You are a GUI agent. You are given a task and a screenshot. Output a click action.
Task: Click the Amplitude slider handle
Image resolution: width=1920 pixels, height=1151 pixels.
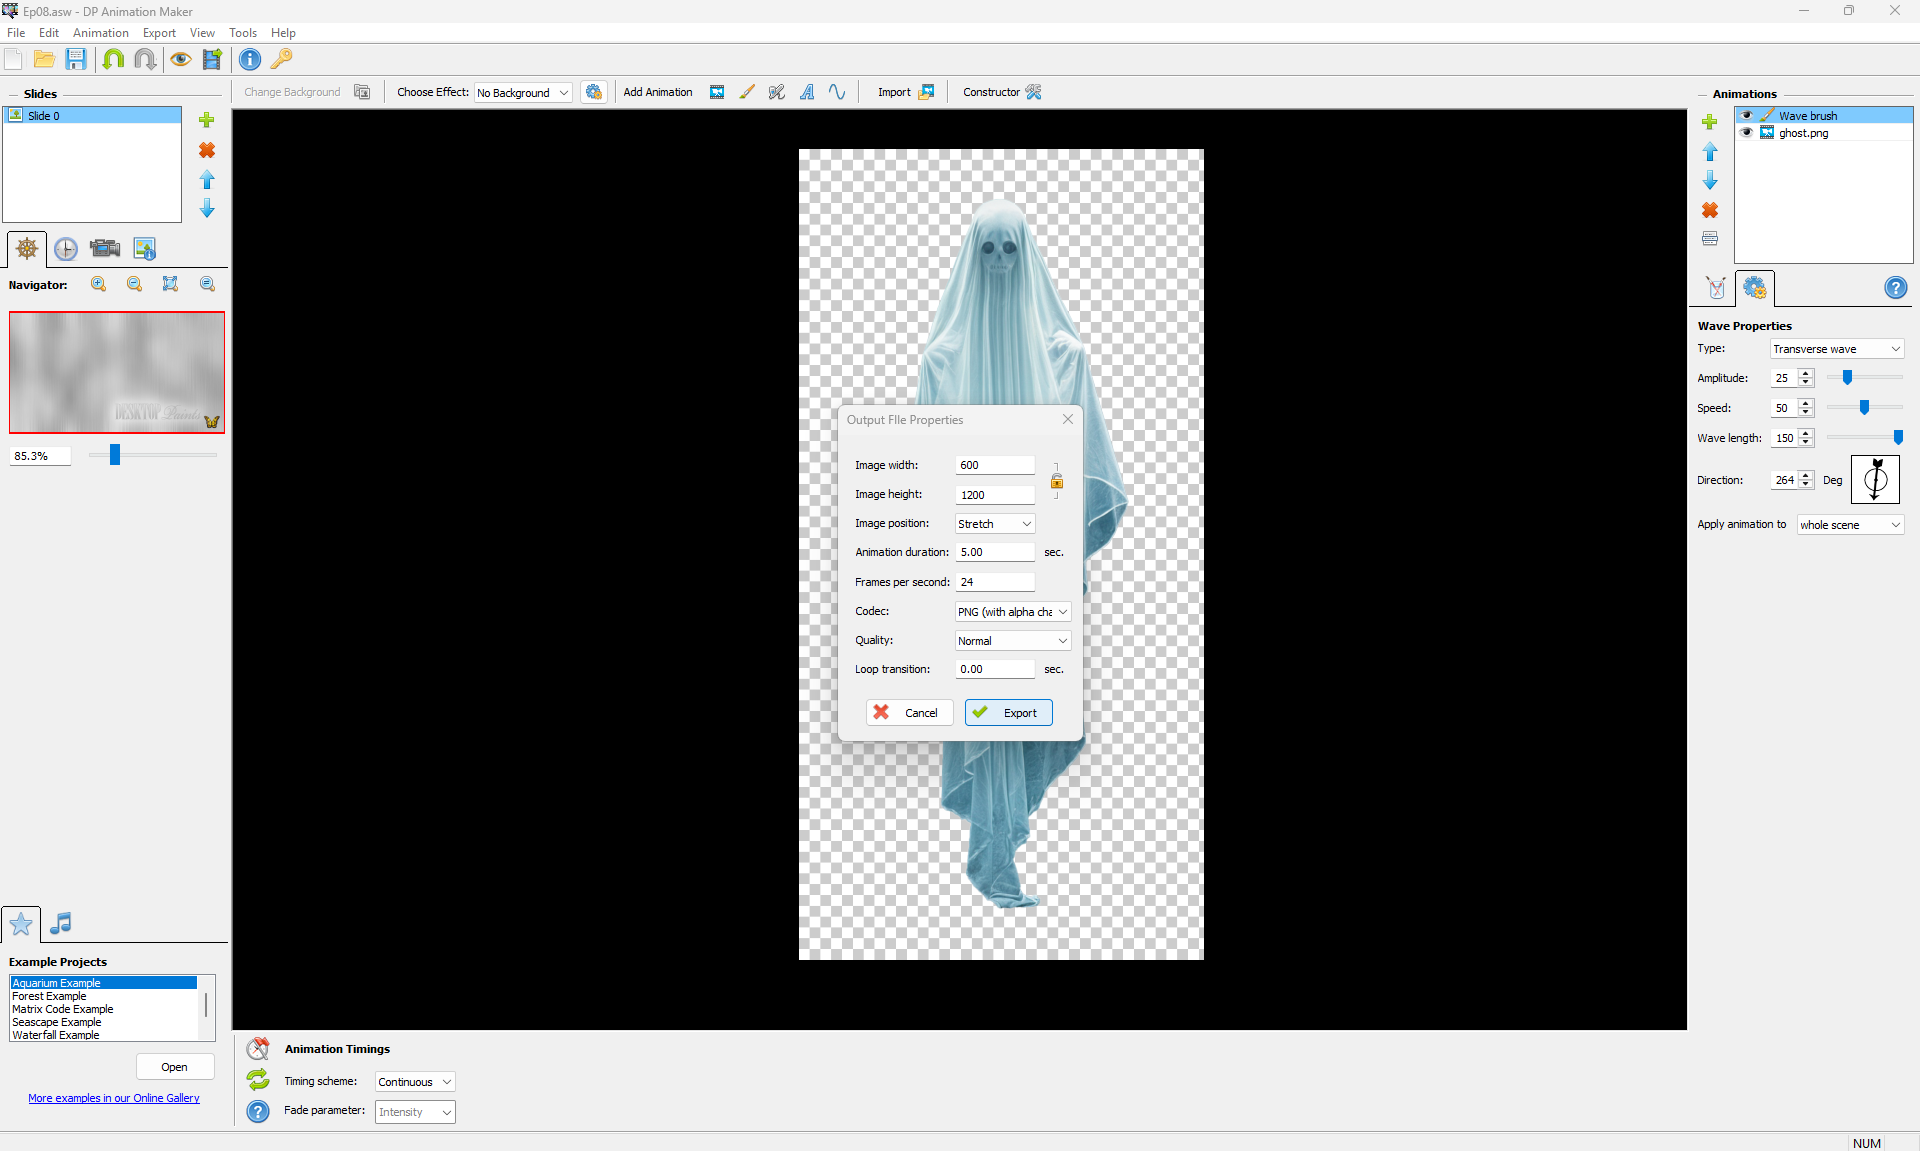(x=1848, y=378)
